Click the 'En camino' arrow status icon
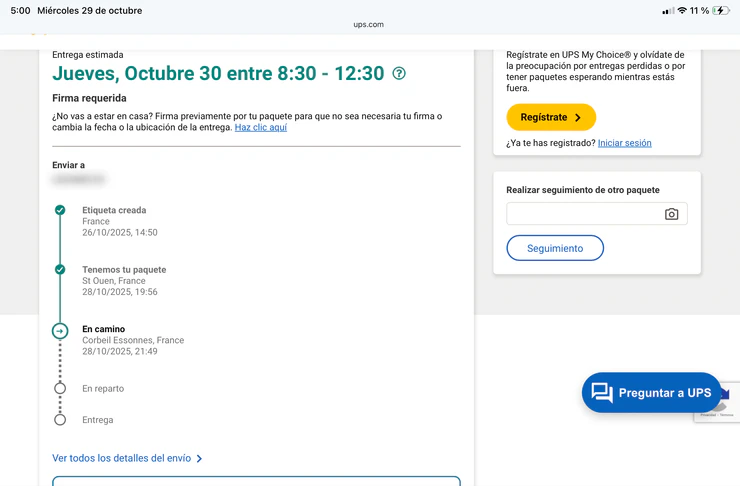The image size is (740, 486). point(60,331)
